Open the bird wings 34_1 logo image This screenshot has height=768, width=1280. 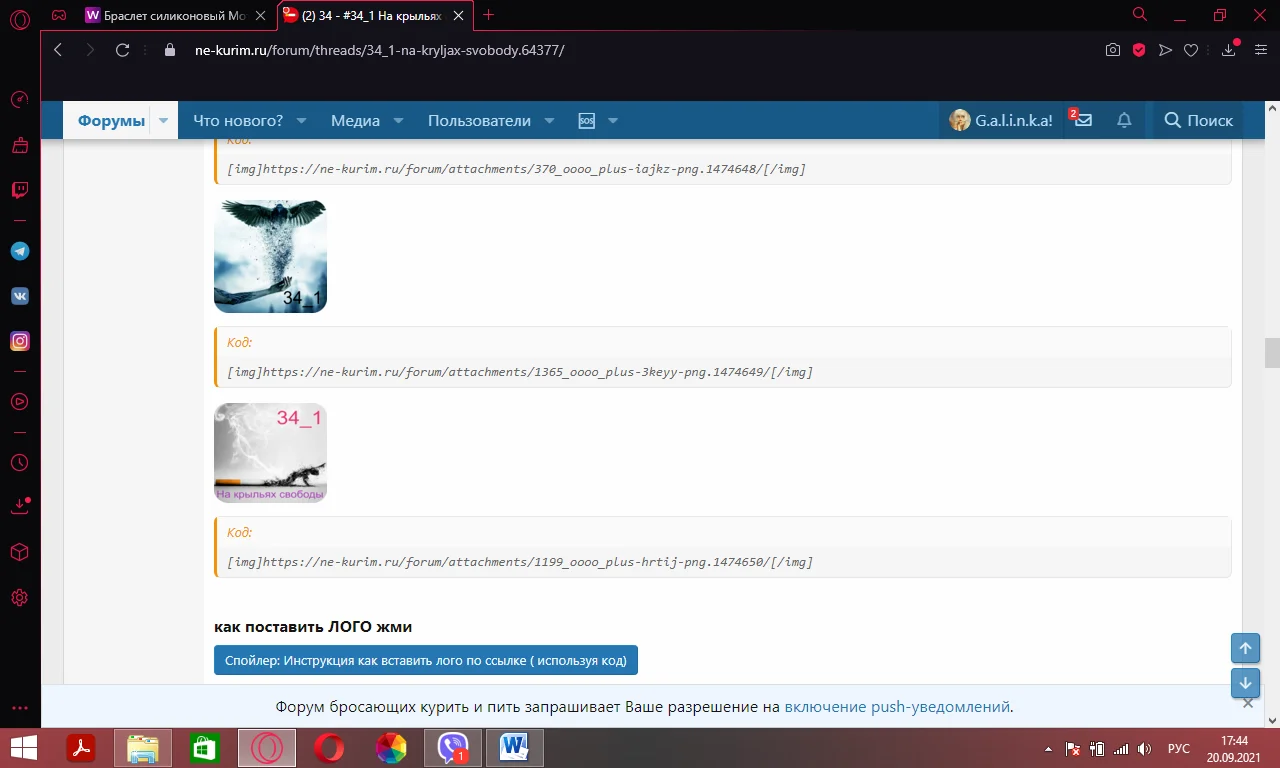[270, 256]
